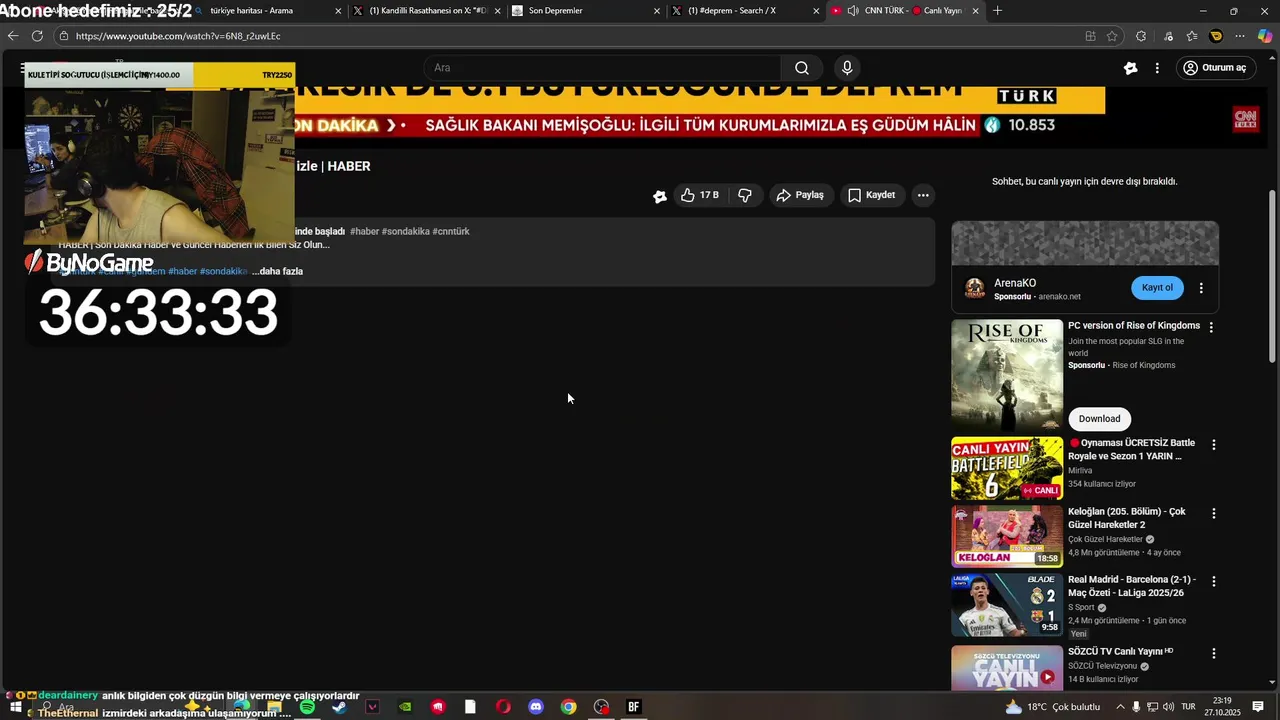Screen dimensions: 1280x720
Task: Expand the description with ...daha fazla
Action: [x=277, y=271]
